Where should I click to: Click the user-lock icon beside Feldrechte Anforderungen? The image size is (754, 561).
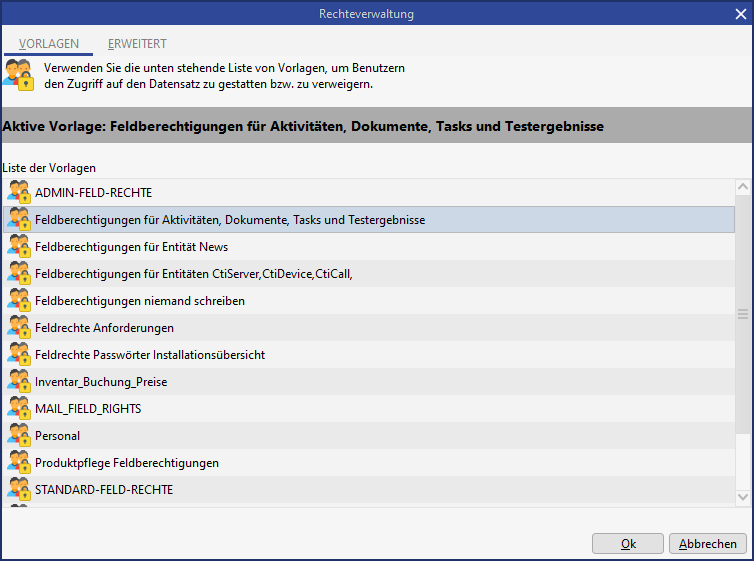click(19, 327)
